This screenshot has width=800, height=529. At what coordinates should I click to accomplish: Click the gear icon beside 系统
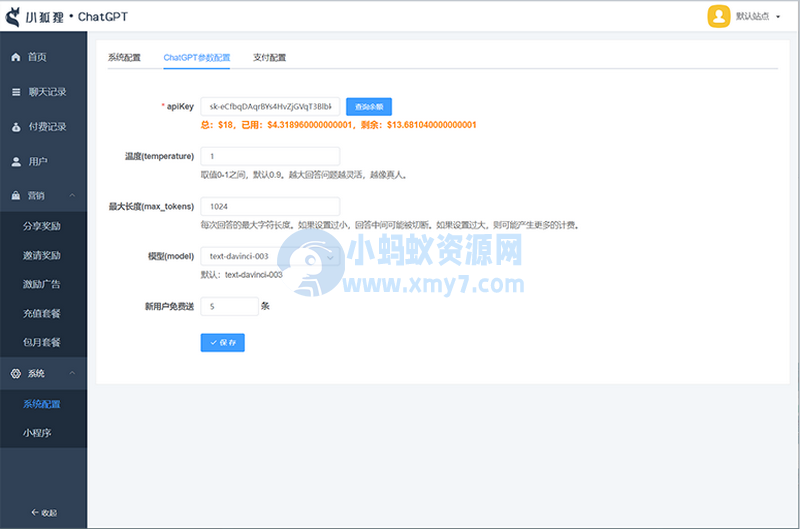pyautogui.click(x=16, y=373)
